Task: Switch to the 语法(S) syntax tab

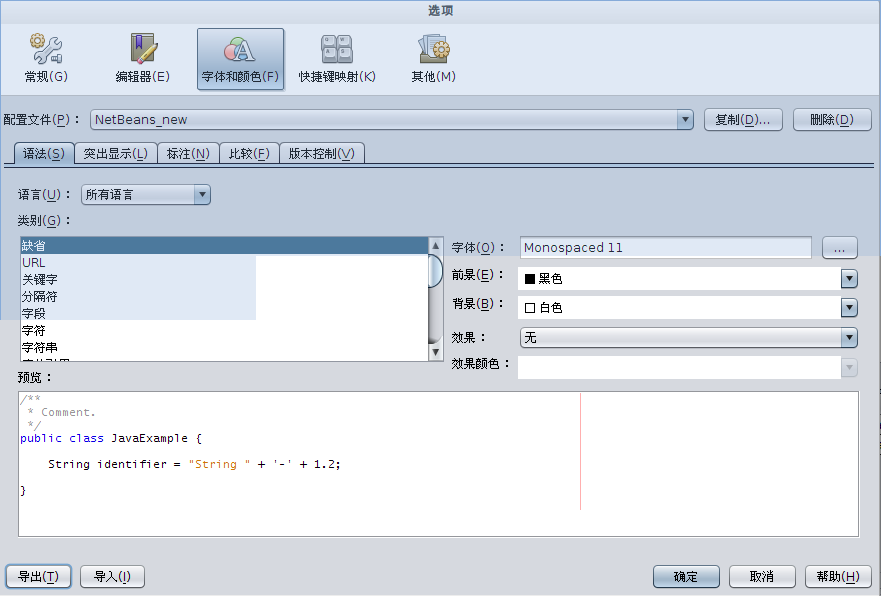Action: pyautogui.click(x=44, y=153)
